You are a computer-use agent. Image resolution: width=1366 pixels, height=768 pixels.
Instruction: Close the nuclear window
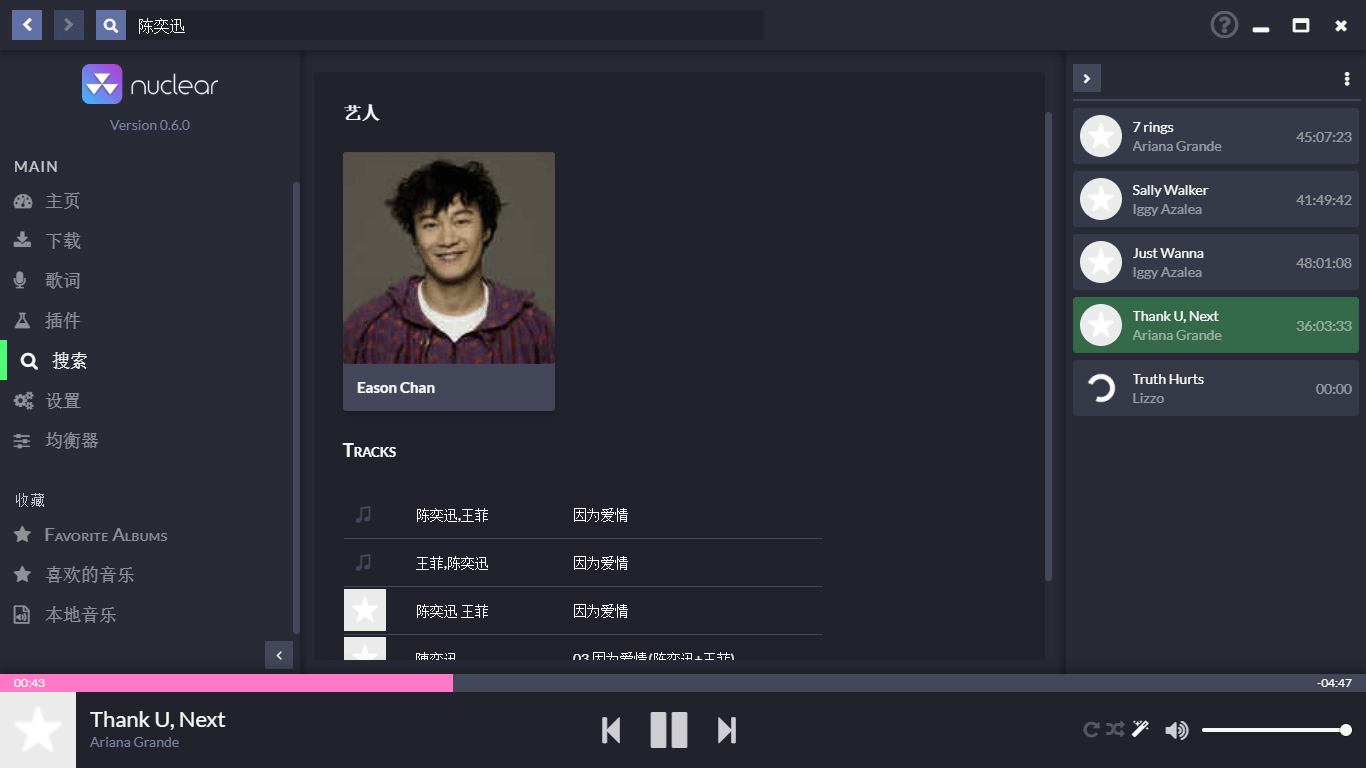(1341, 26)
